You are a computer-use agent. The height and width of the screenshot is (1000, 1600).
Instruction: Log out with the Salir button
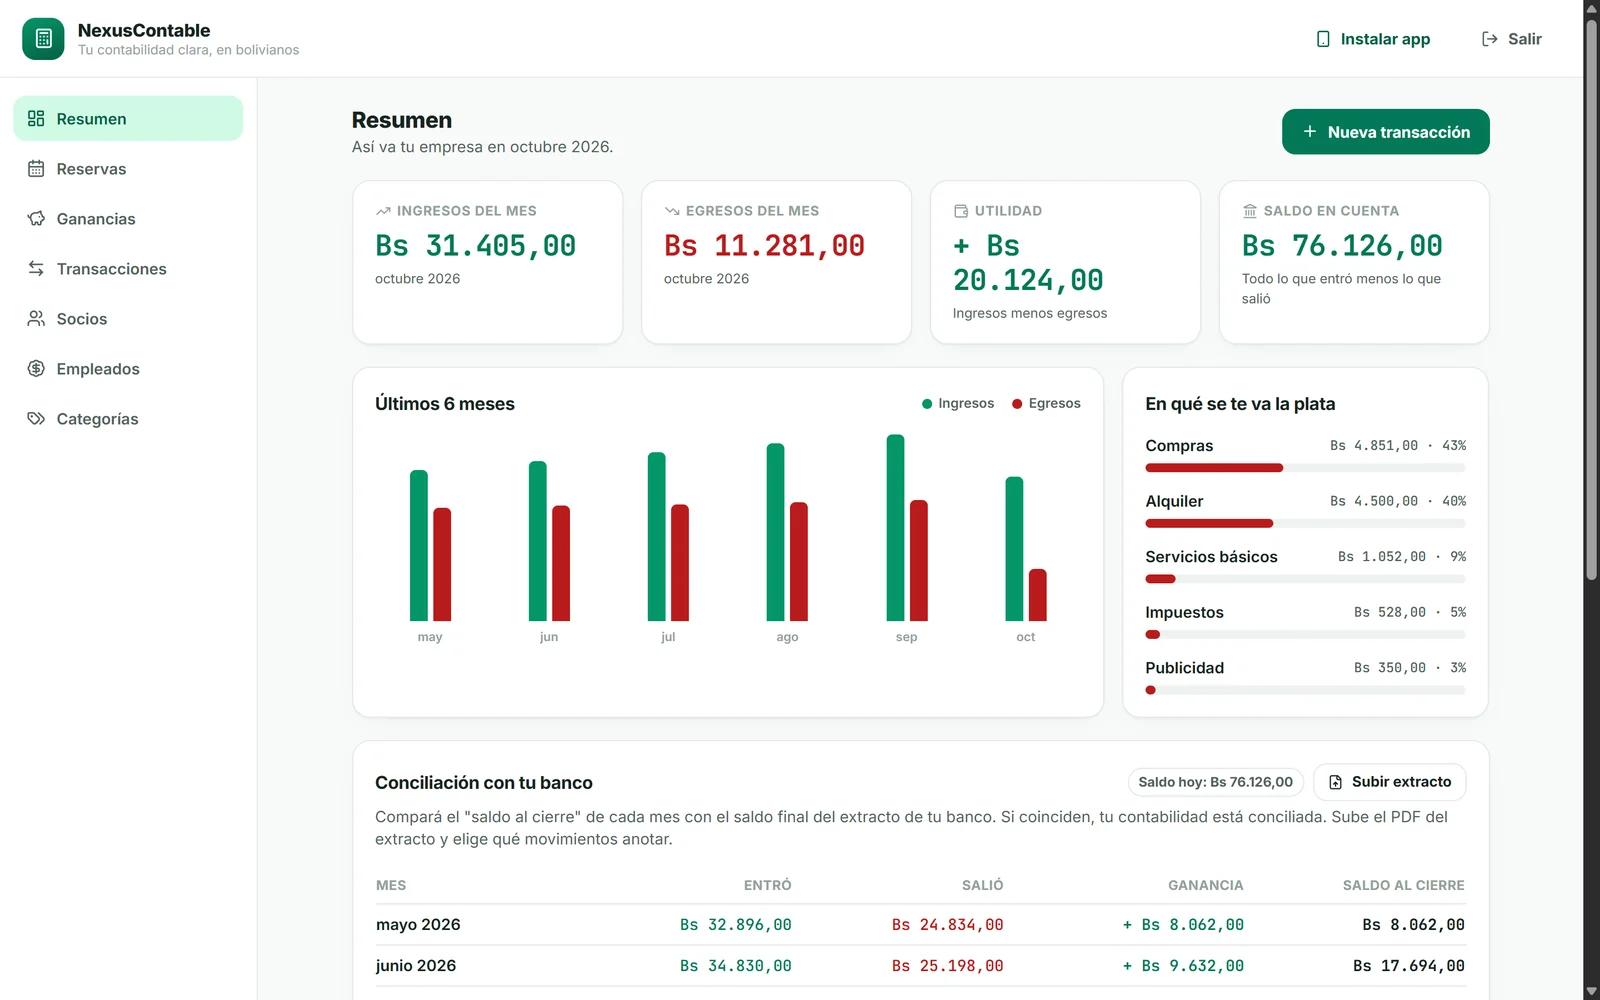(x=1511, y=39)
